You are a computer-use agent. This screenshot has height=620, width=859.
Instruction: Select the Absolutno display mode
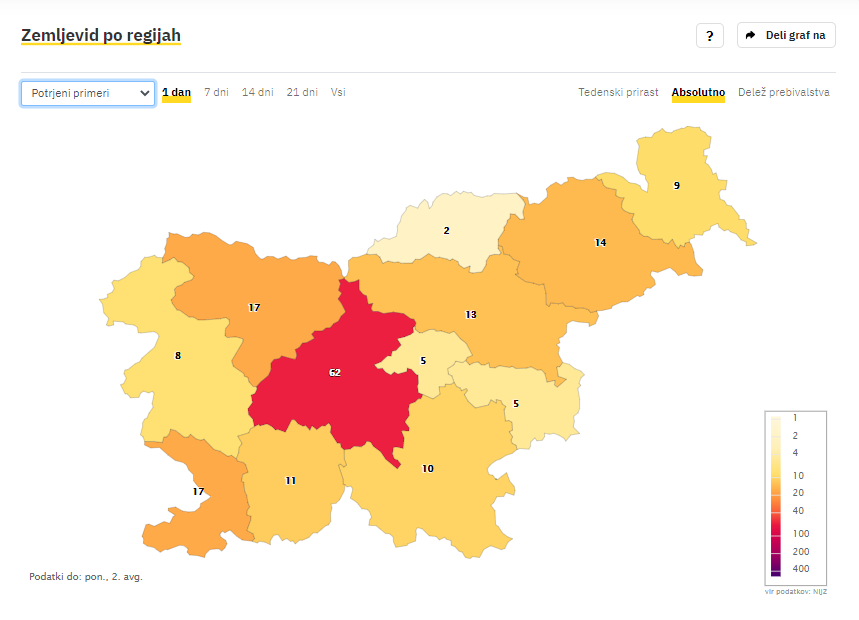(x=698, y=93)
